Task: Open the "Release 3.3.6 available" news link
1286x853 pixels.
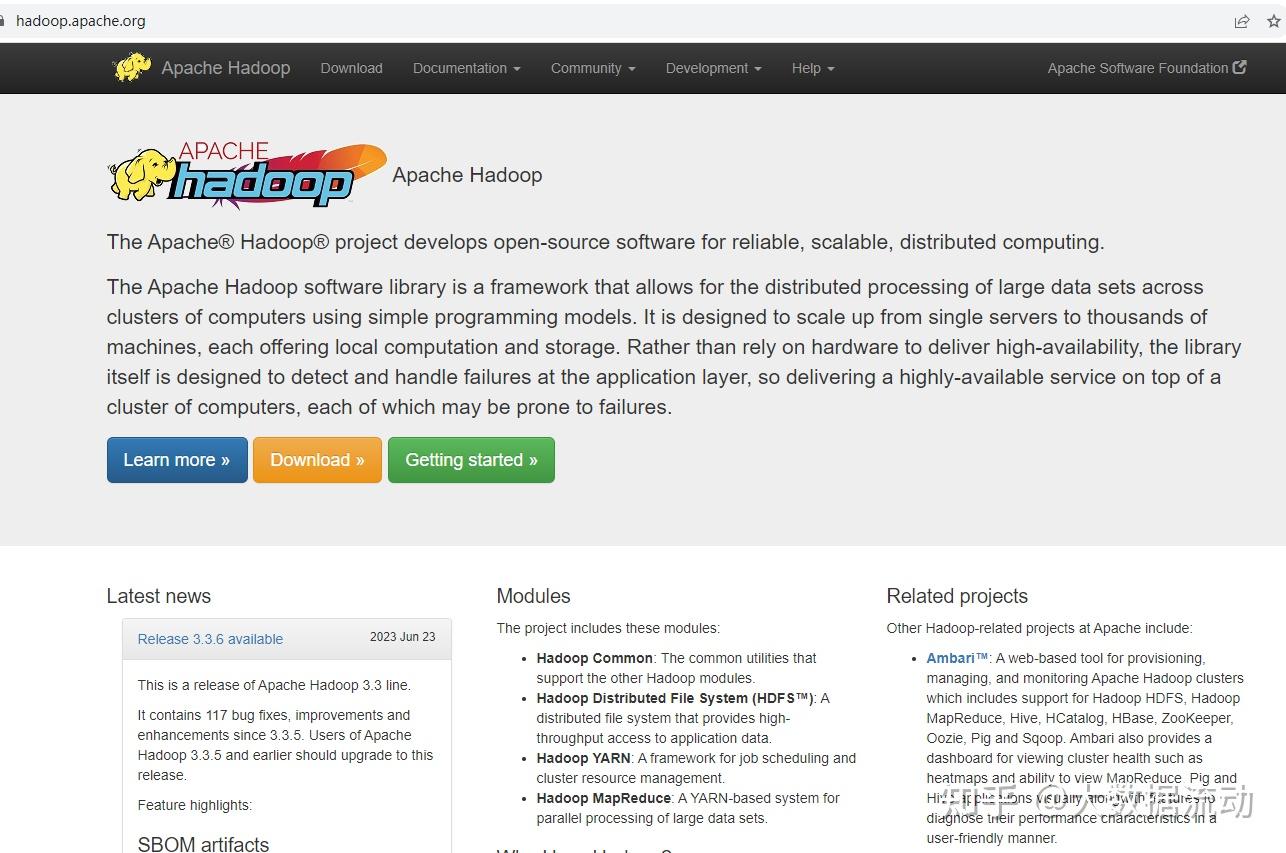Action: (x=209, y=638)
